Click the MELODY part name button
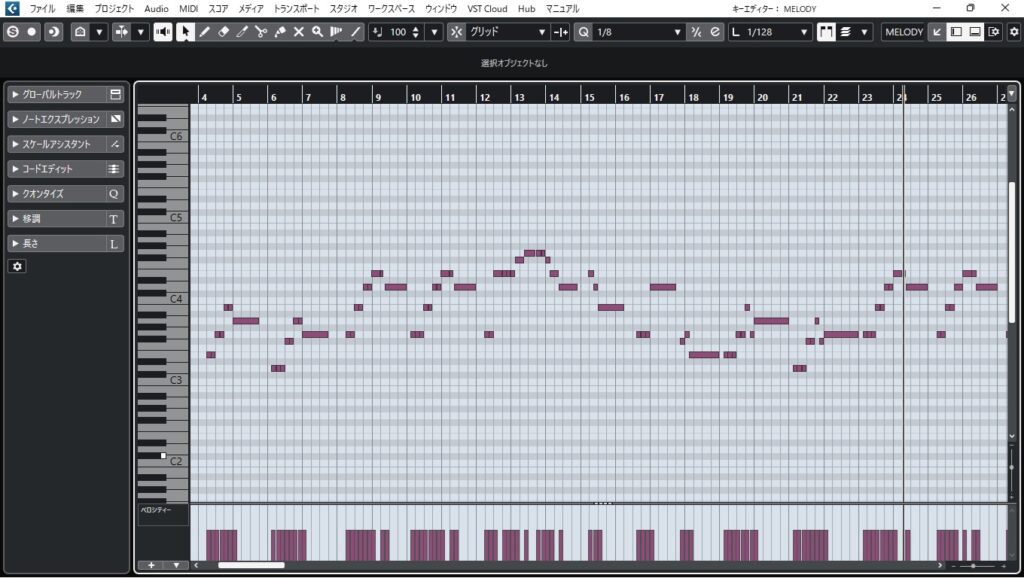 pyautogui.click(x=904, y=32)
